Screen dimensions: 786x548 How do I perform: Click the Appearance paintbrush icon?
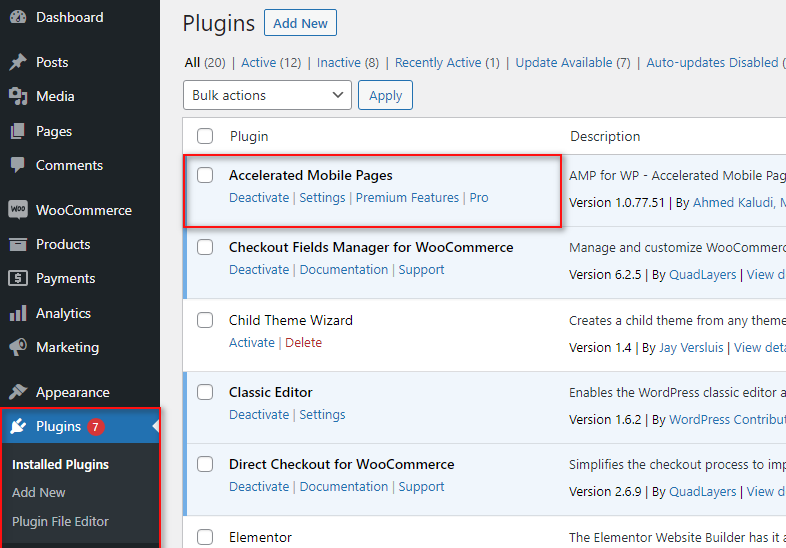(18, 392)
